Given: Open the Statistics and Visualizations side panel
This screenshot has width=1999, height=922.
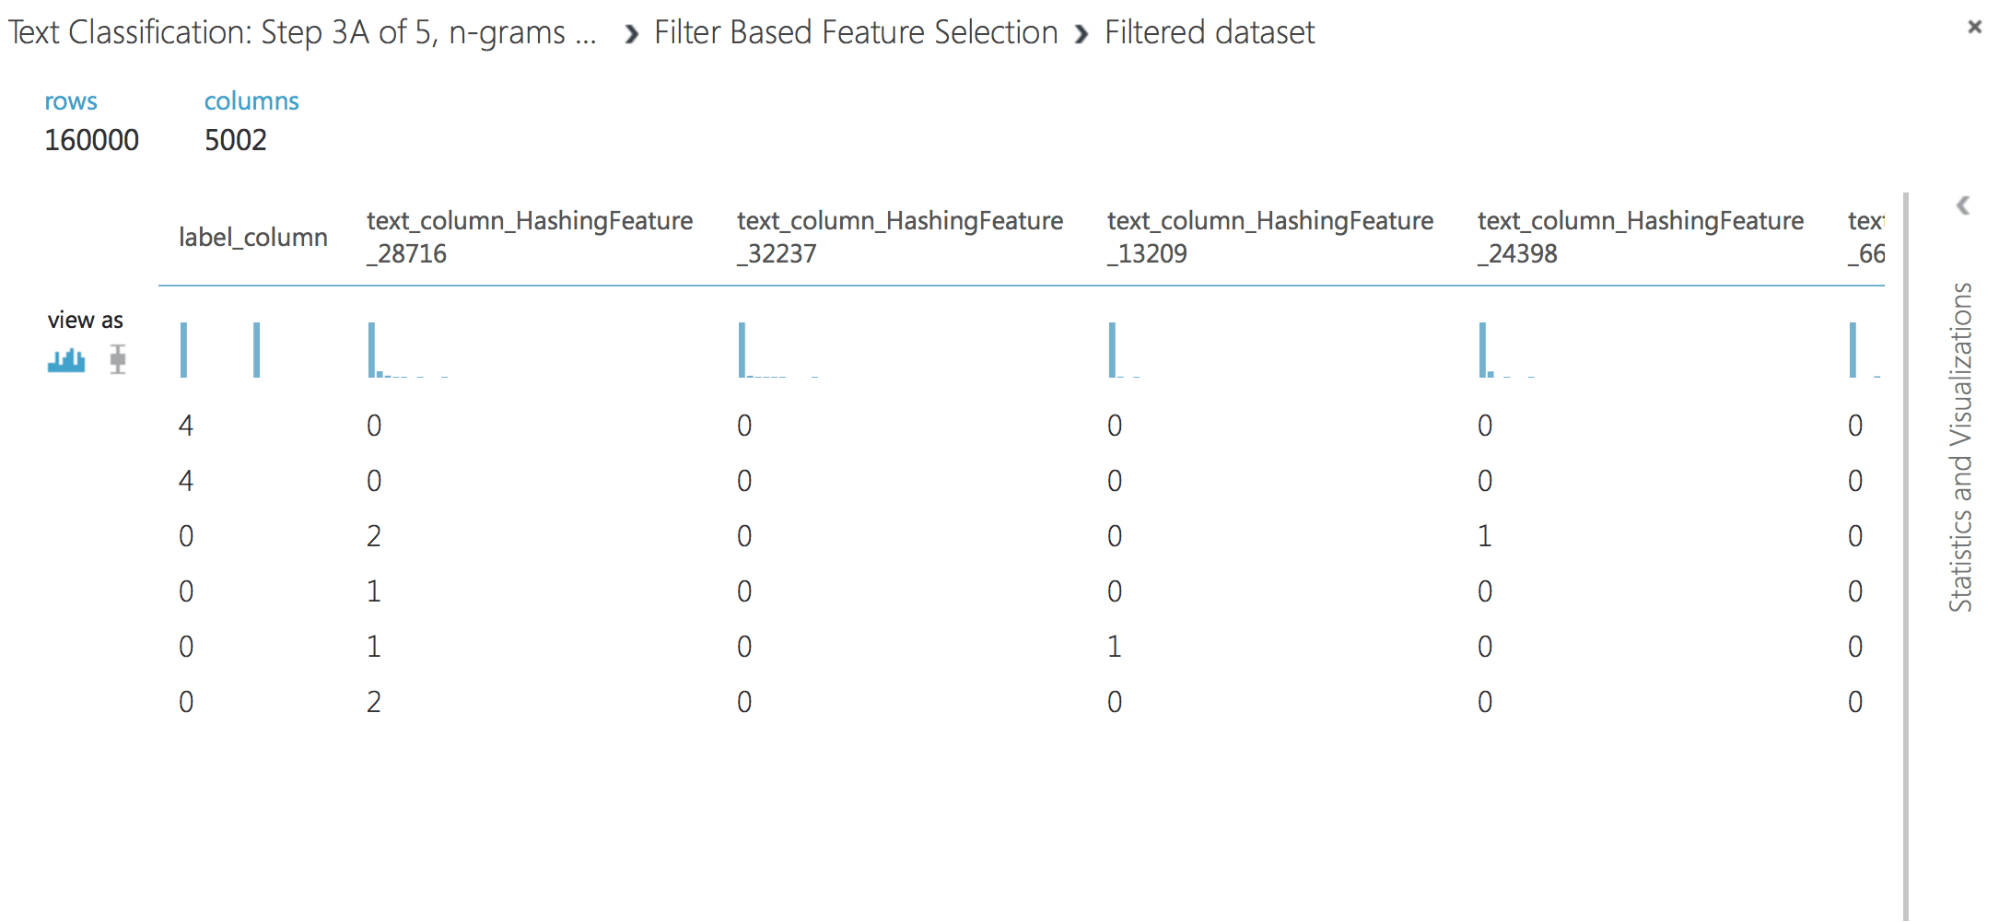Looking at the screenshot, I should point(1961,447).
